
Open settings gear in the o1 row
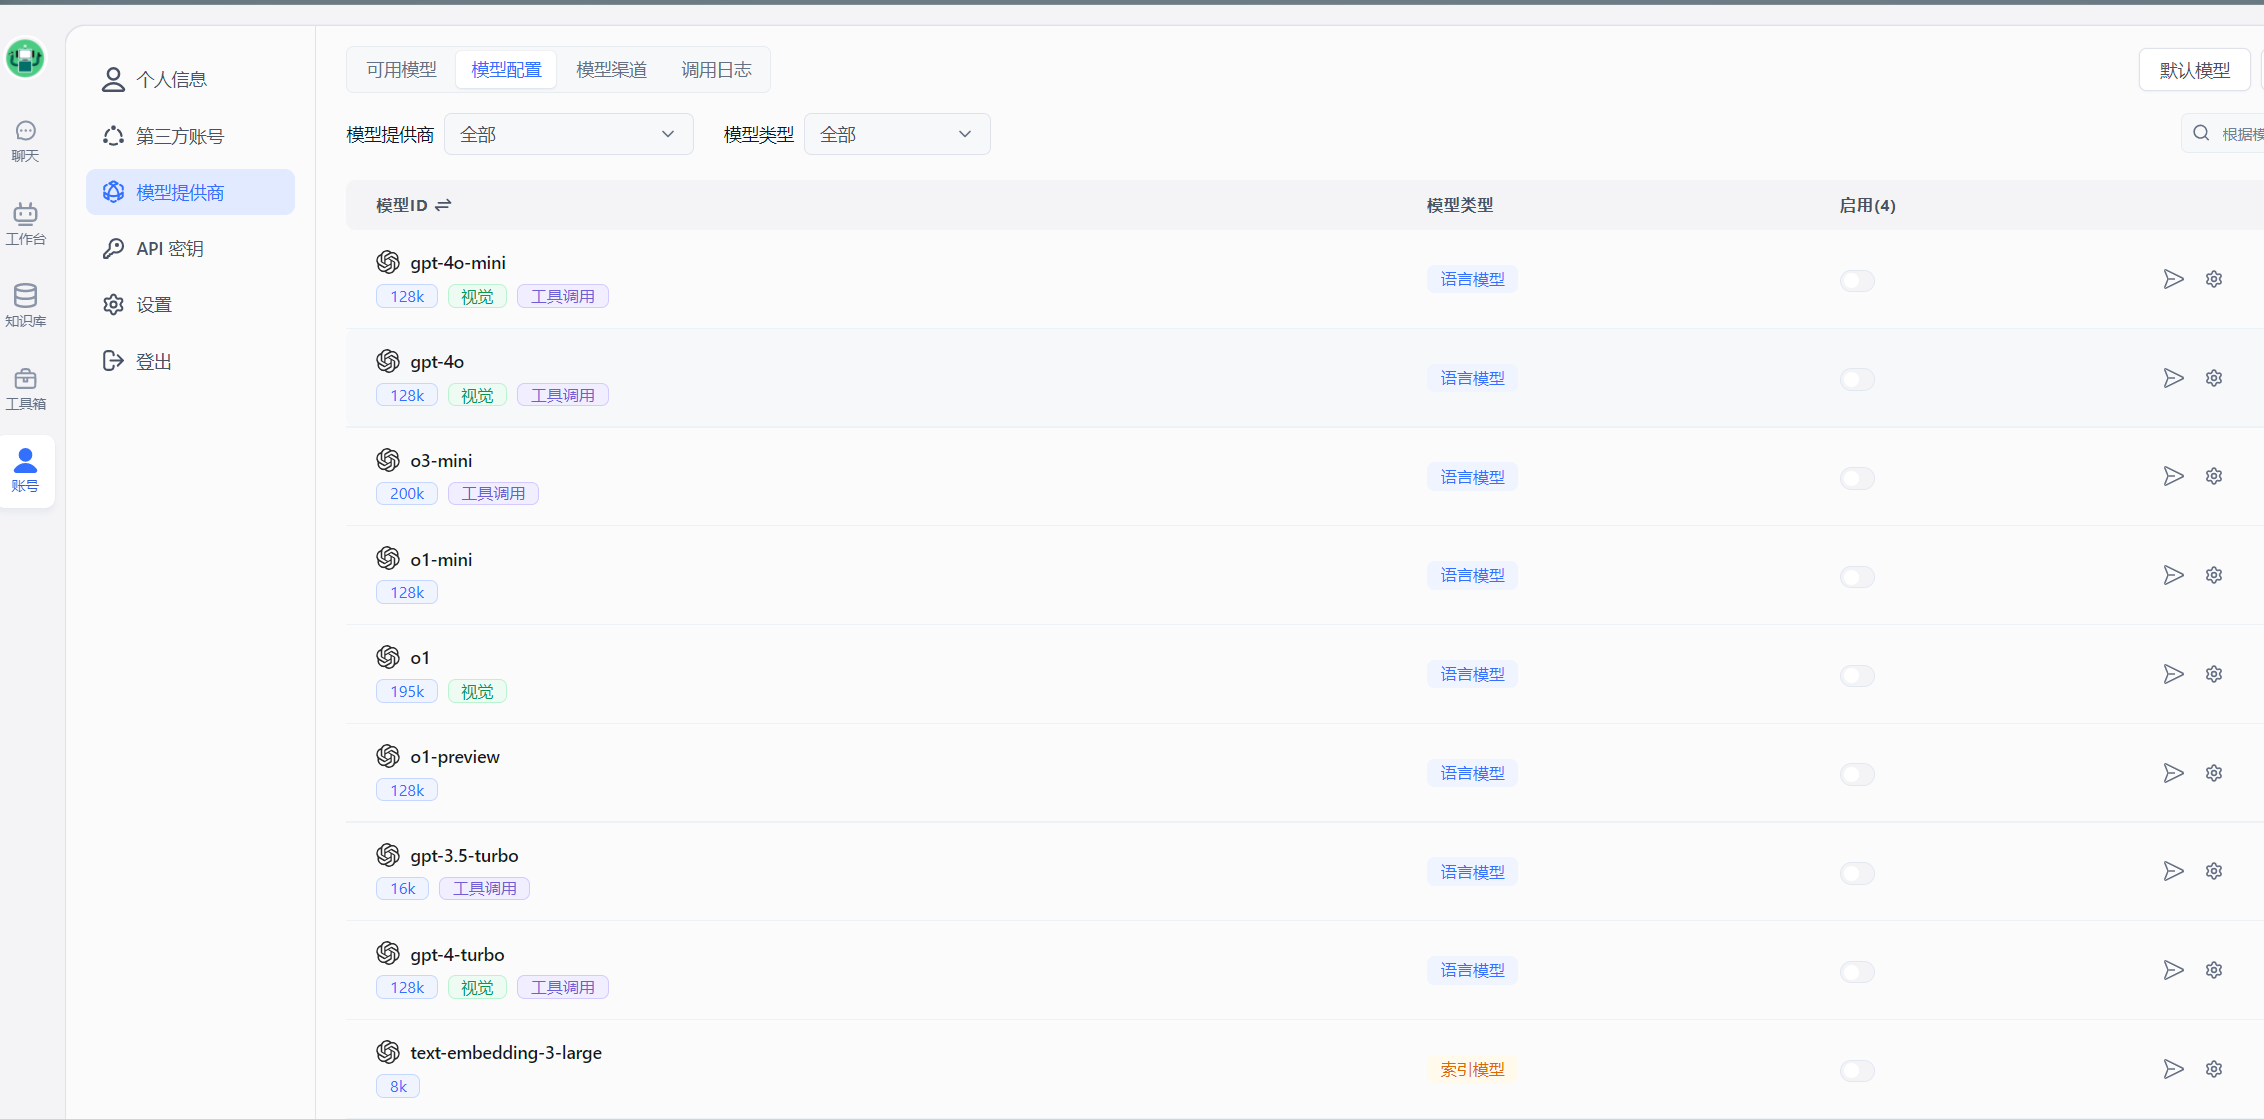click(2214, 674)
